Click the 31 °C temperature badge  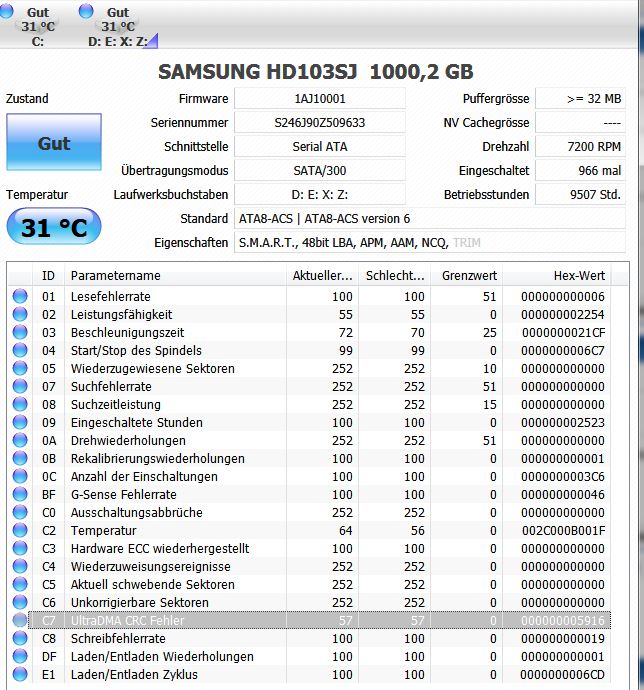[x=54, y=227]
